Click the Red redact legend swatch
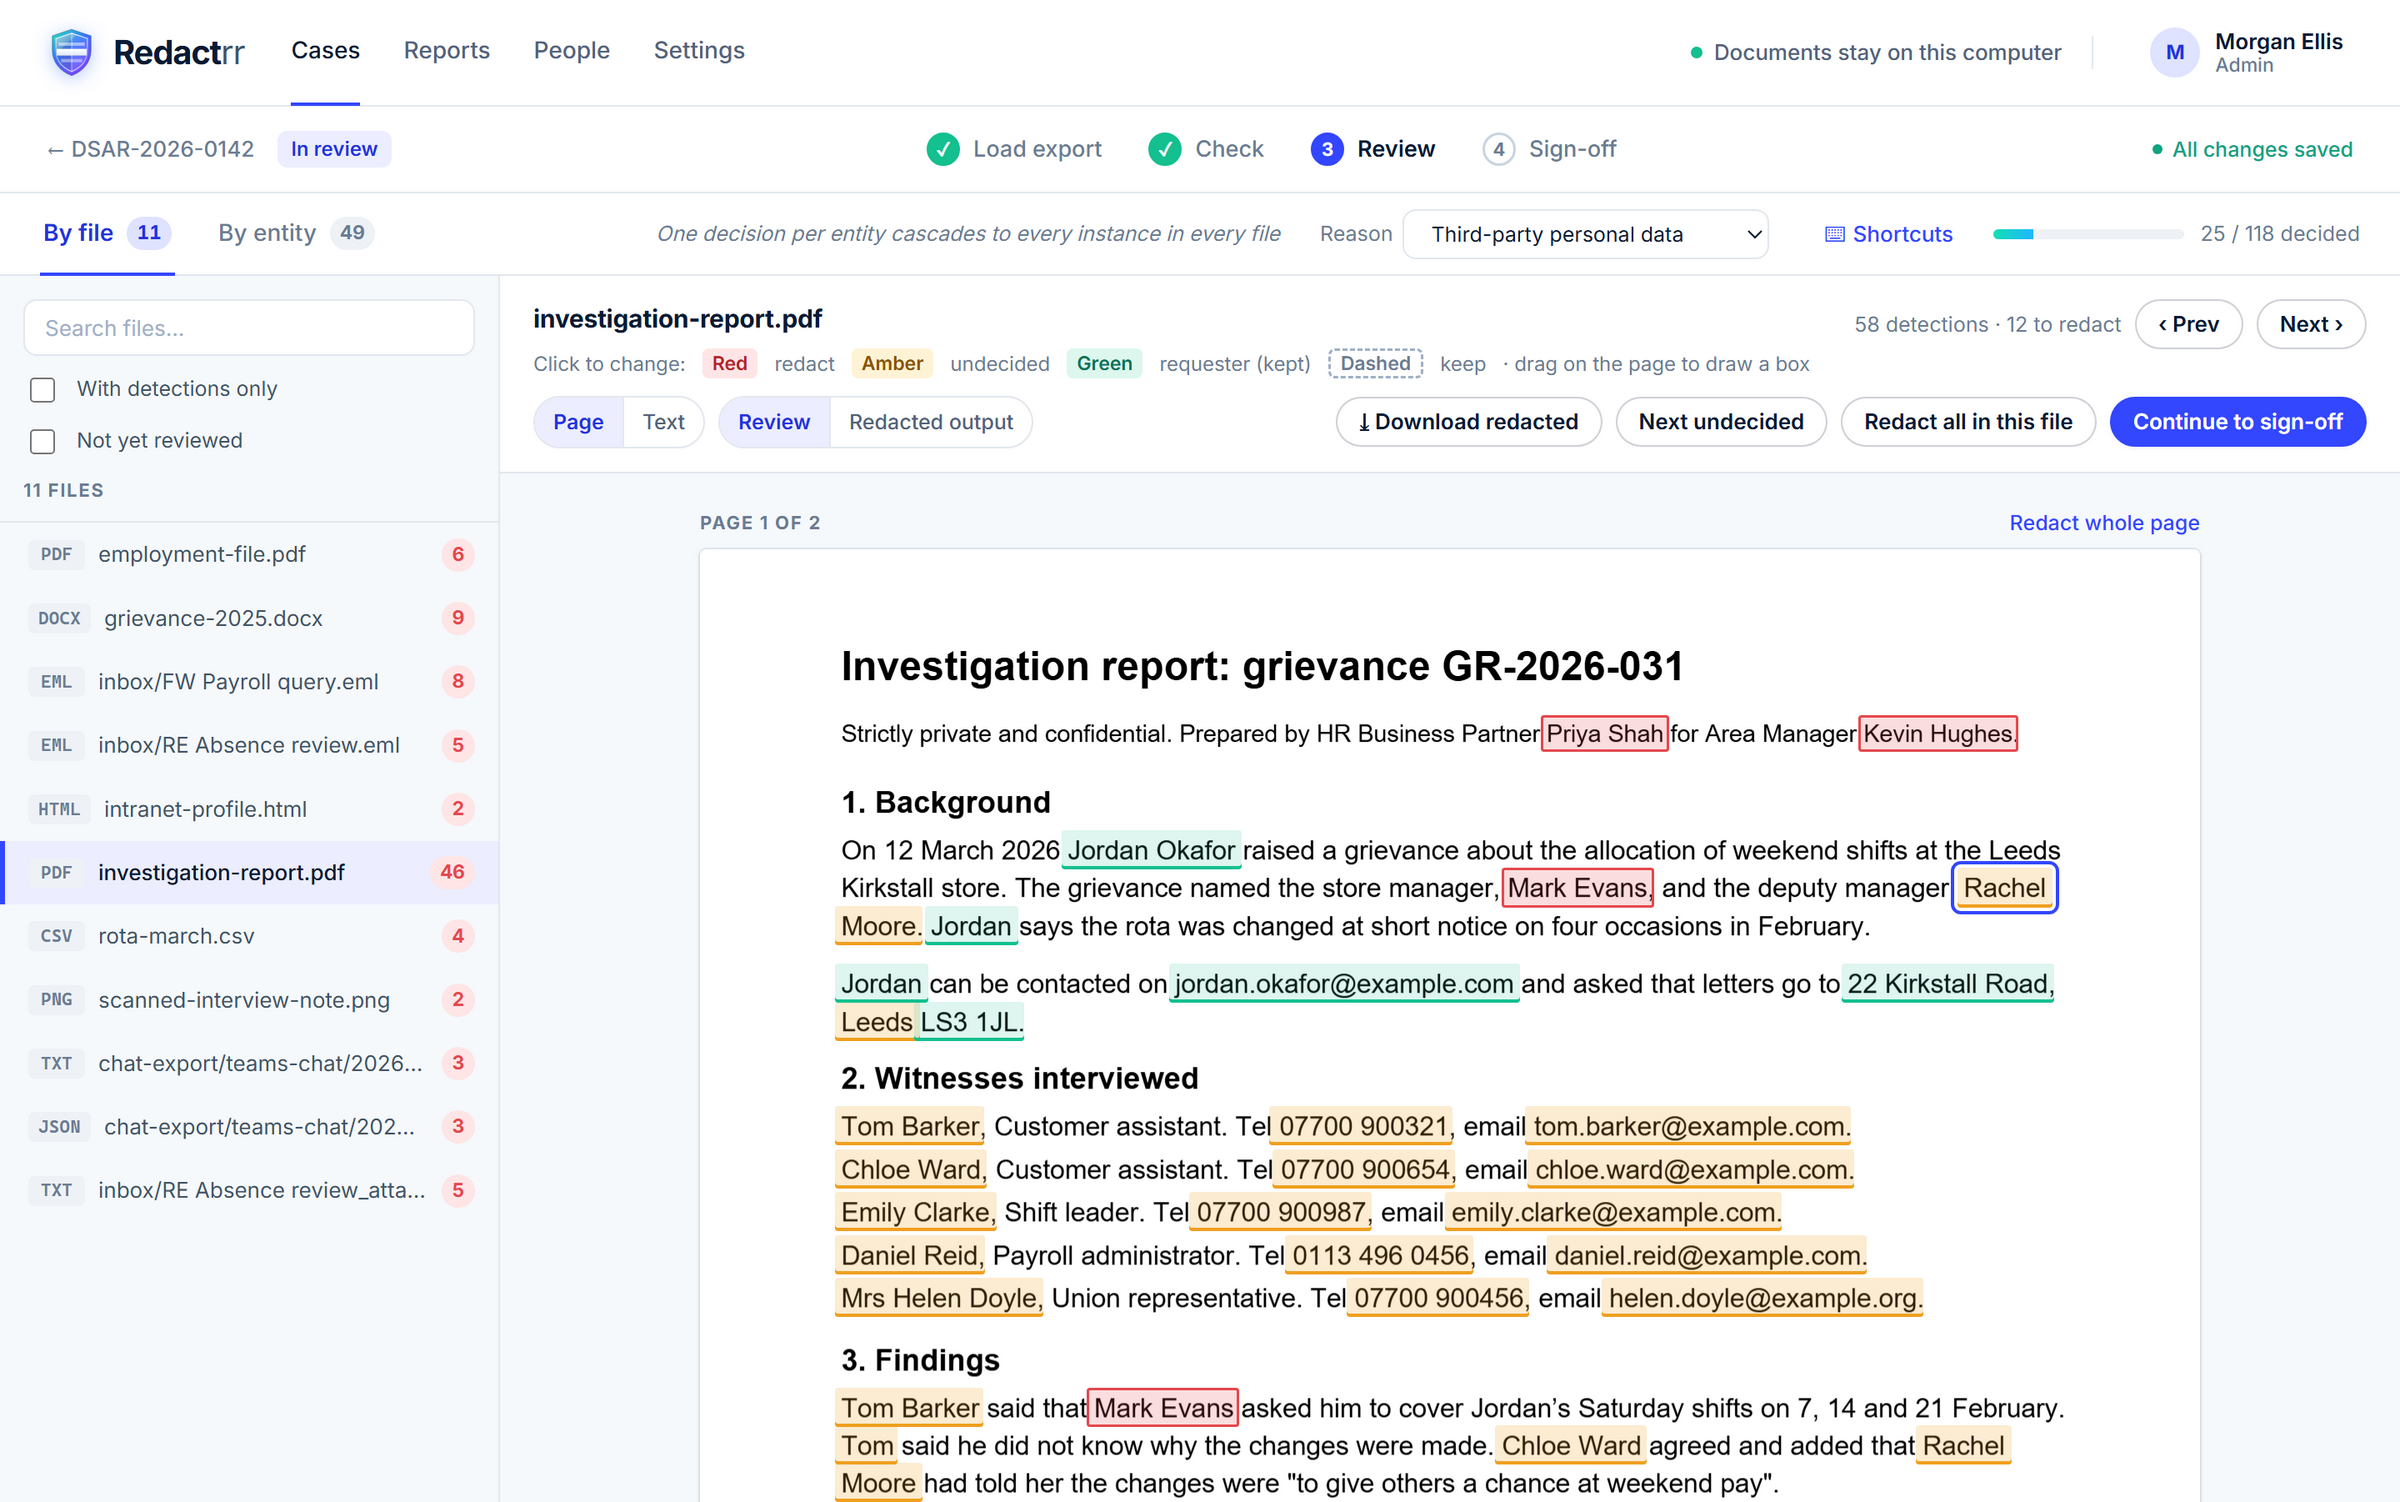 point(729,363)
